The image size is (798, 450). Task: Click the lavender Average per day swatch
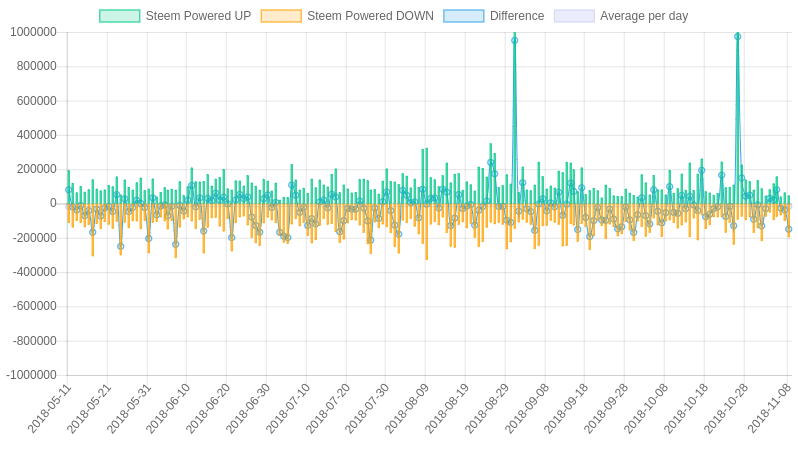point(574,16)
